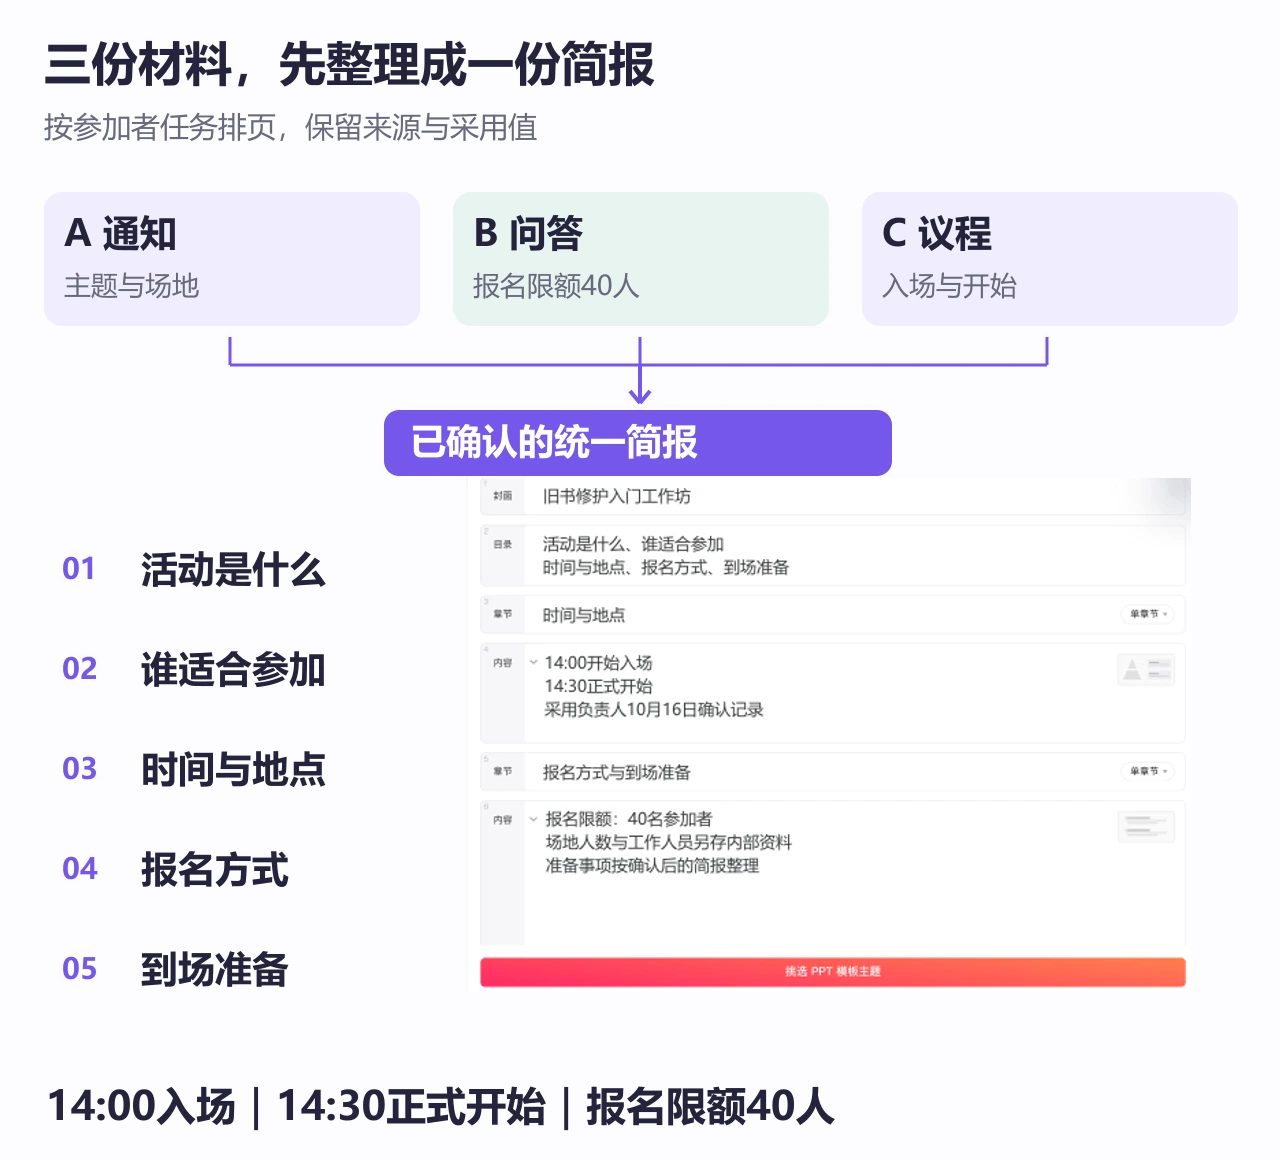Screen dimensions: 1280x1160
Task: Click chapter title 报名方式与到场准备
Action: tap(617, 772)
